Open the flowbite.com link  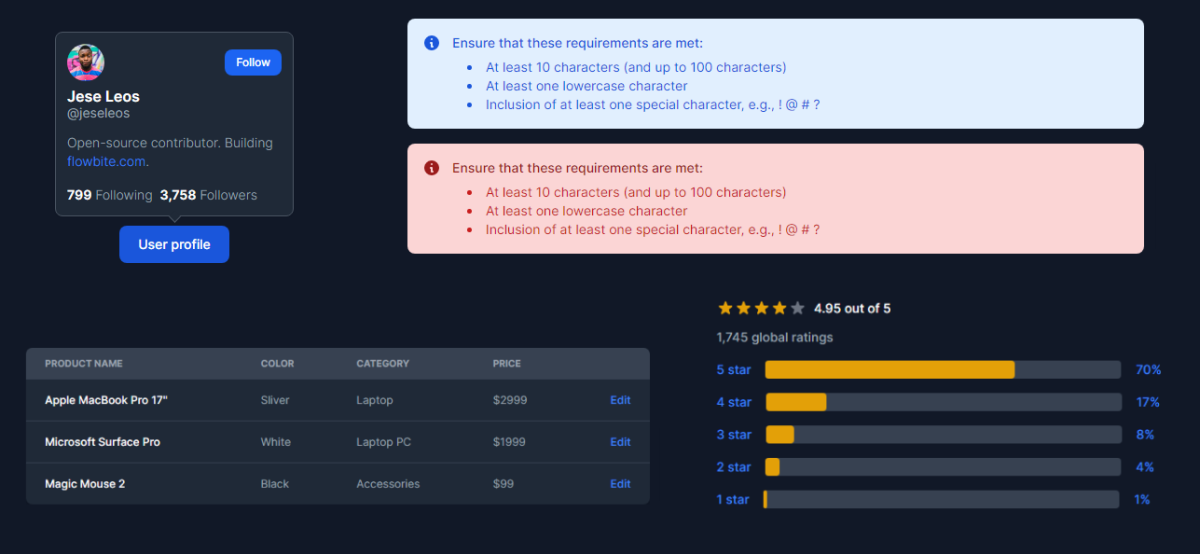point(107,161)
